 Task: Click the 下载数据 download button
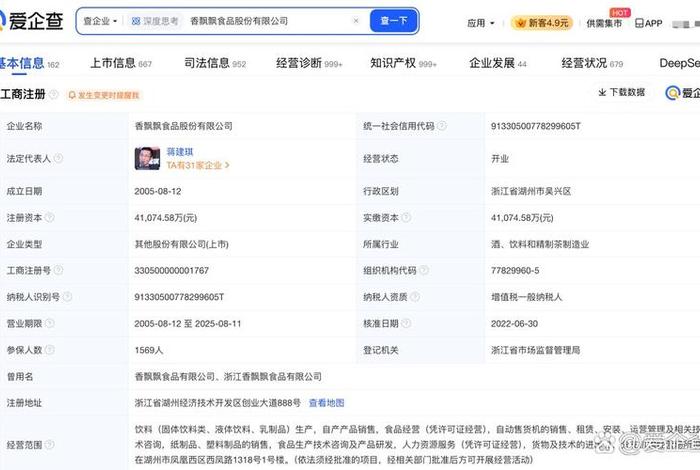click(621, 92)
